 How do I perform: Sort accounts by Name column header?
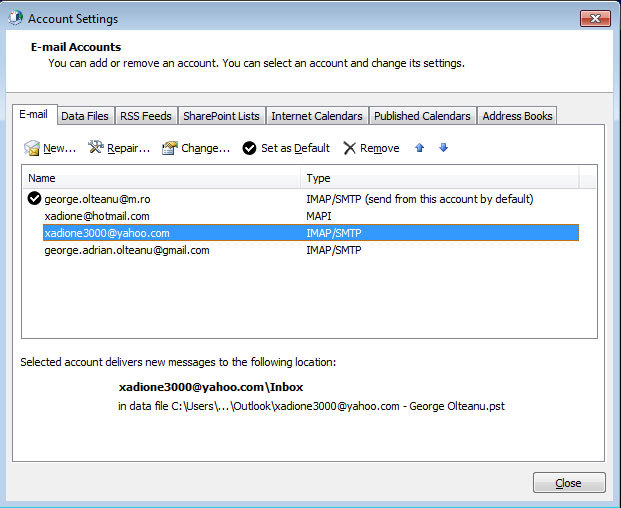162,178
